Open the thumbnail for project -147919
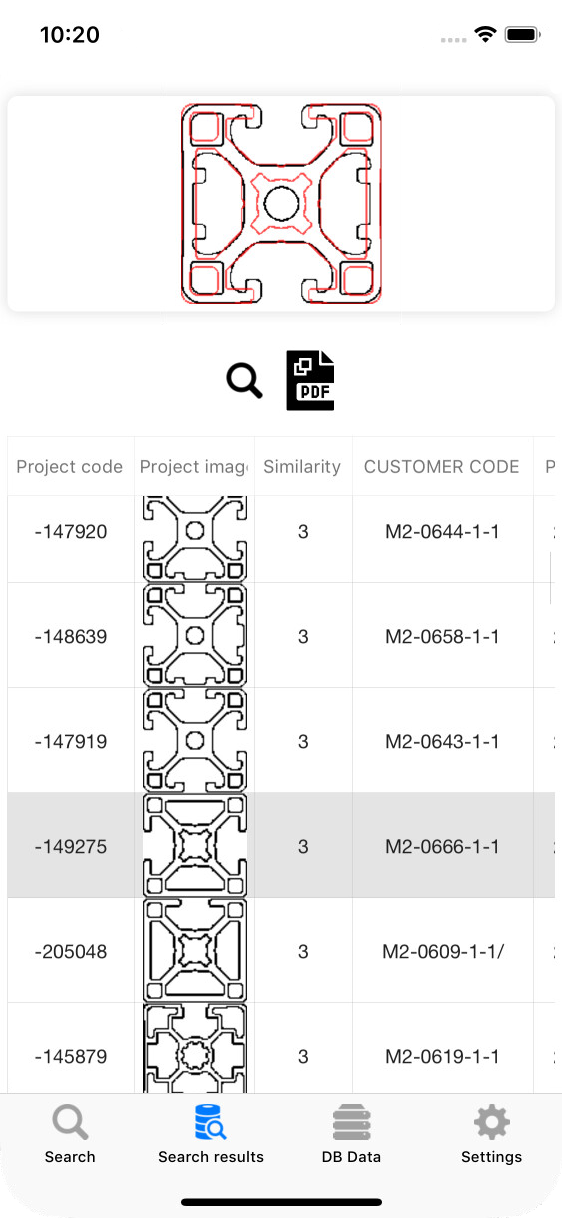This screenshot has height=1218, width=562. coord(195,740)
